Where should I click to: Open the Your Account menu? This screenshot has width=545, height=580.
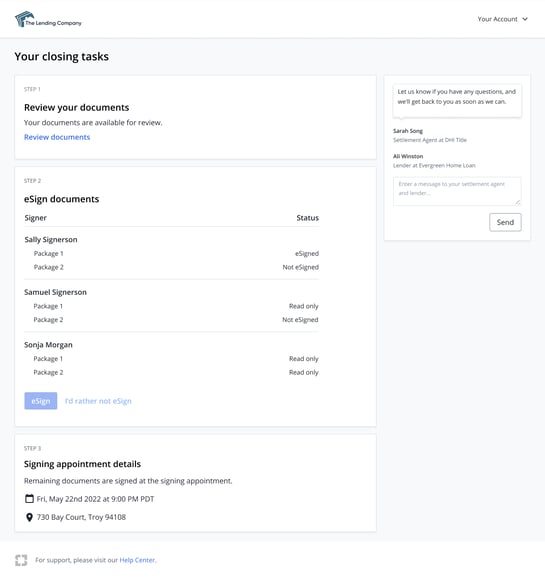502,19
